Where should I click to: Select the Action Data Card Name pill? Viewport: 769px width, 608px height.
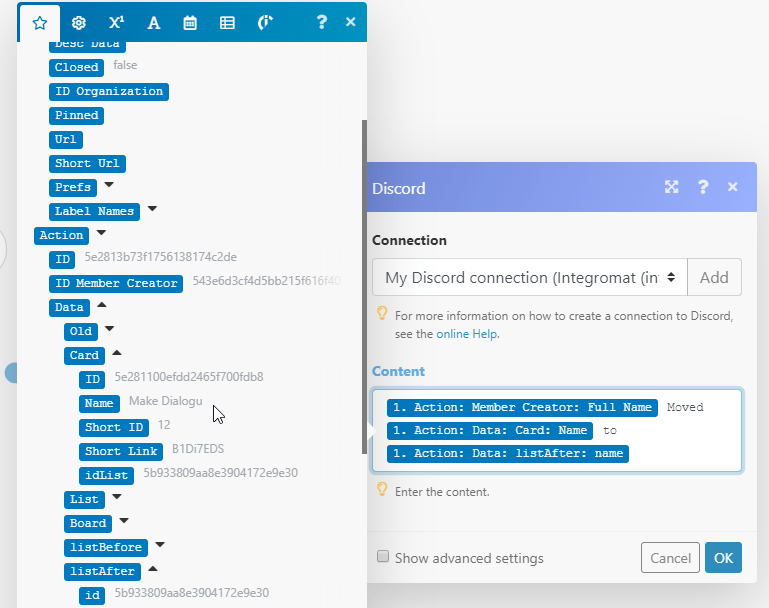(x=490, y=431)
